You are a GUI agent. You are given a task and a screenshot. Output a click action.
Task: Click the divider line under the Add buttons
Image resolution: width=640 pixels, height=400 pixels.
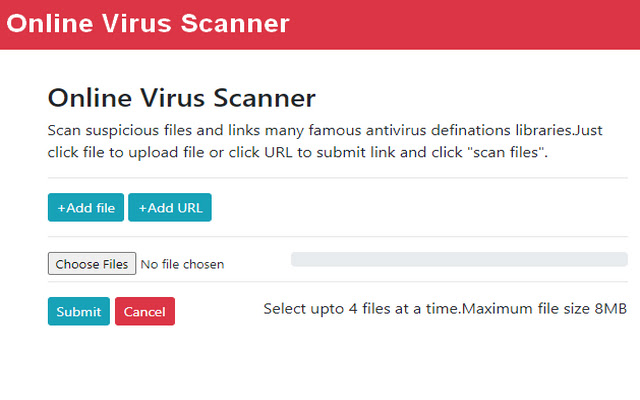(337, 237)
